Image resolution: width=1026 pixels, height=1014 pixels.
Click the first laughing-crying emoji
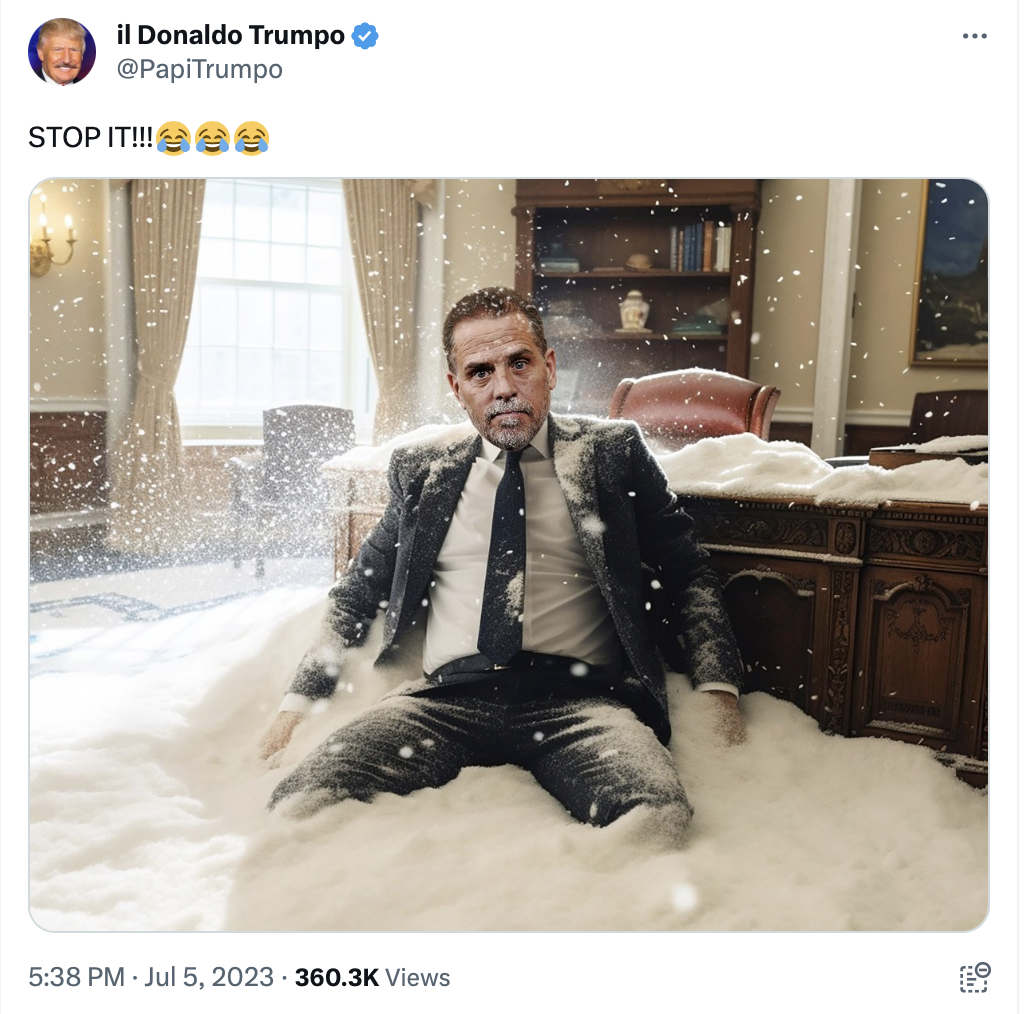pos(173,138)
